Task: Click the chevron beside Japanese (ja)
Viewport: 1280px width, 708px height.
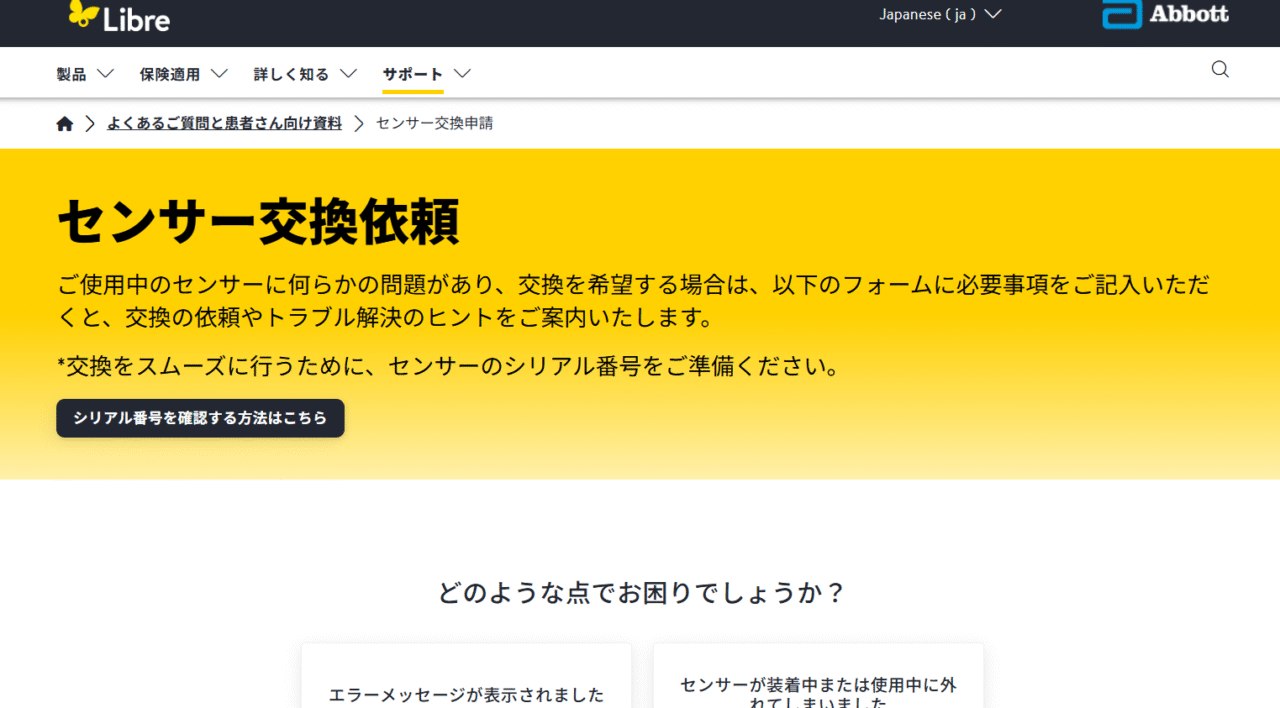Action: tap(992, 14)
